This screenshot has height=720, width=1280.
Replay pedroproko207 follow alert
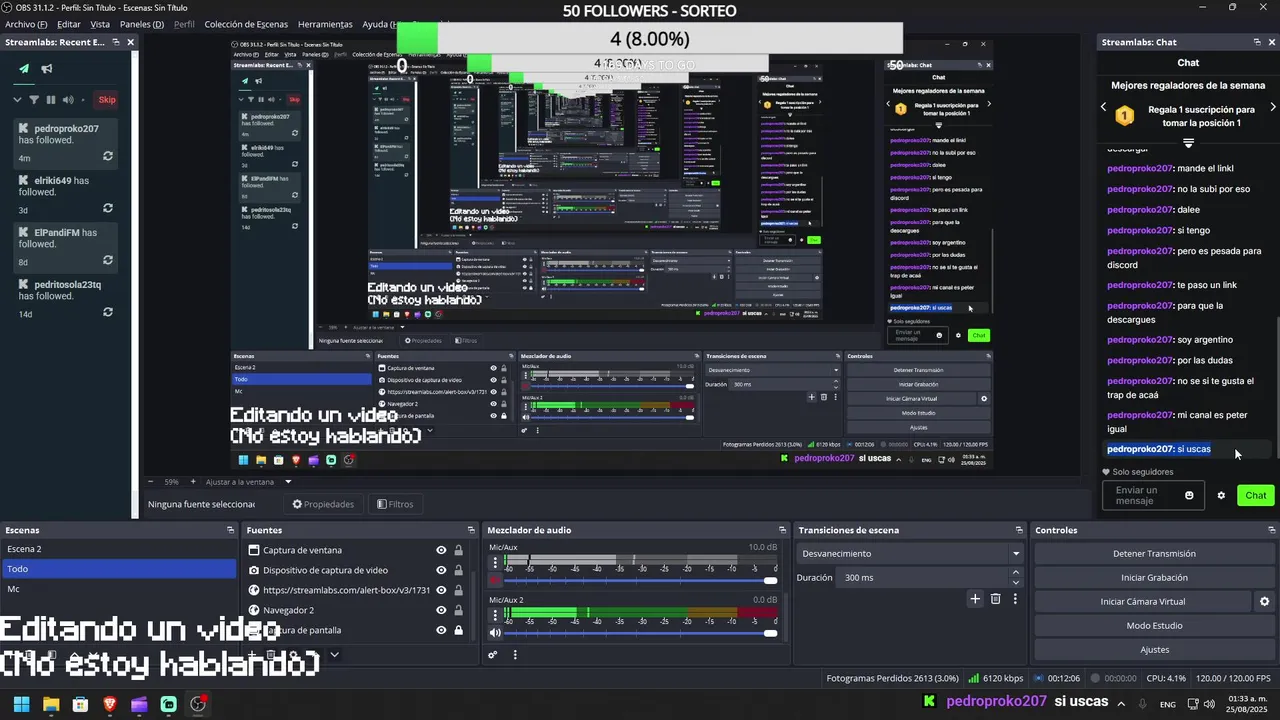coord(107,156)
